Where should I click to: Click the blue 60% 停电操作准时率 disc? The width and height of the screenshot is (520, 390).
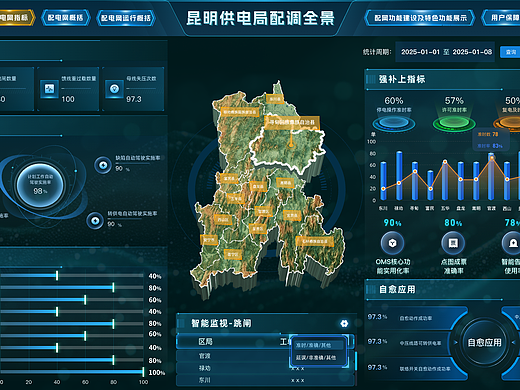pyautogui.click(x=394, y=123)
